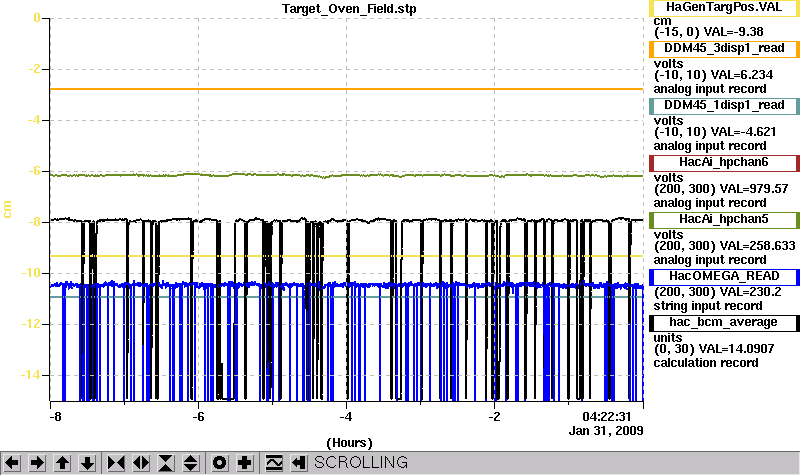Select the hac_bcm_average curve legend
Image resolution: width=800 pixels, height=475 pixels.
(x=724, y=323)
